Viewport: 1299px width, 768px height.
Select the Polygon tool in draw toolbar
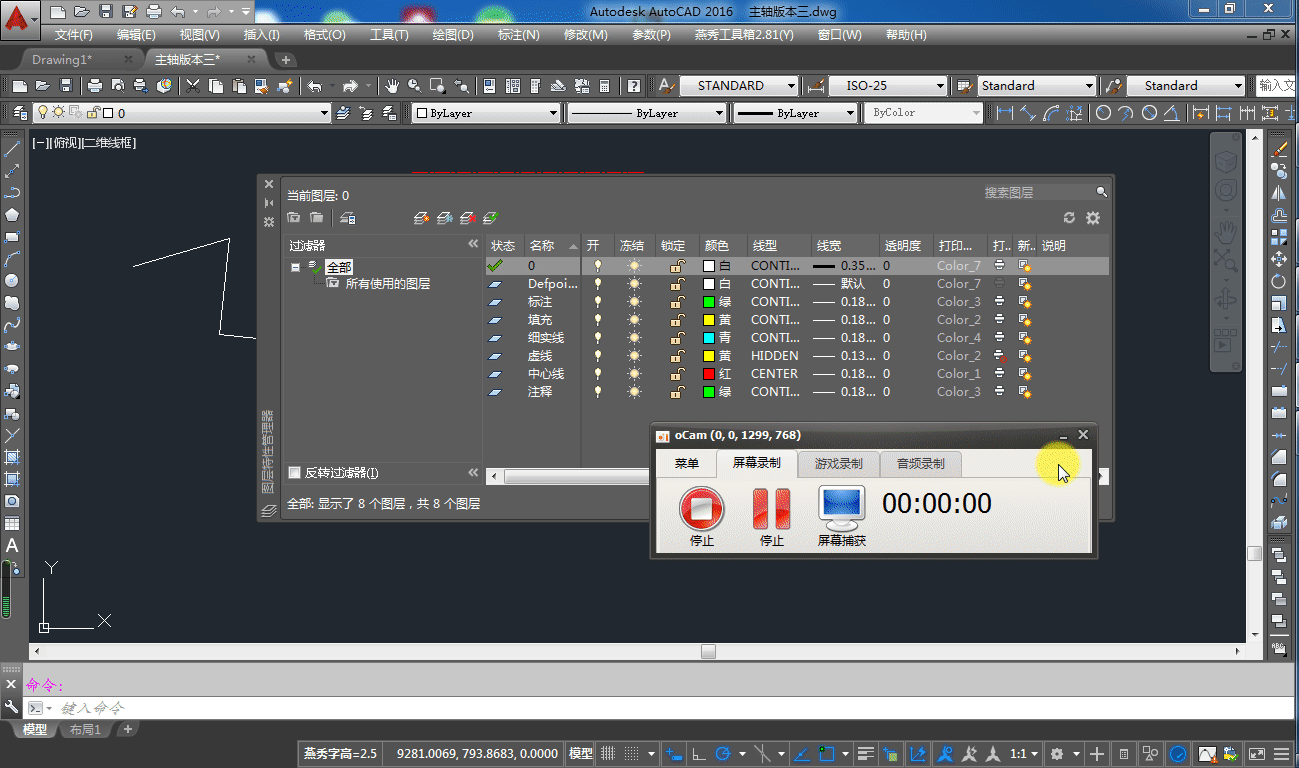click(12, 214)
